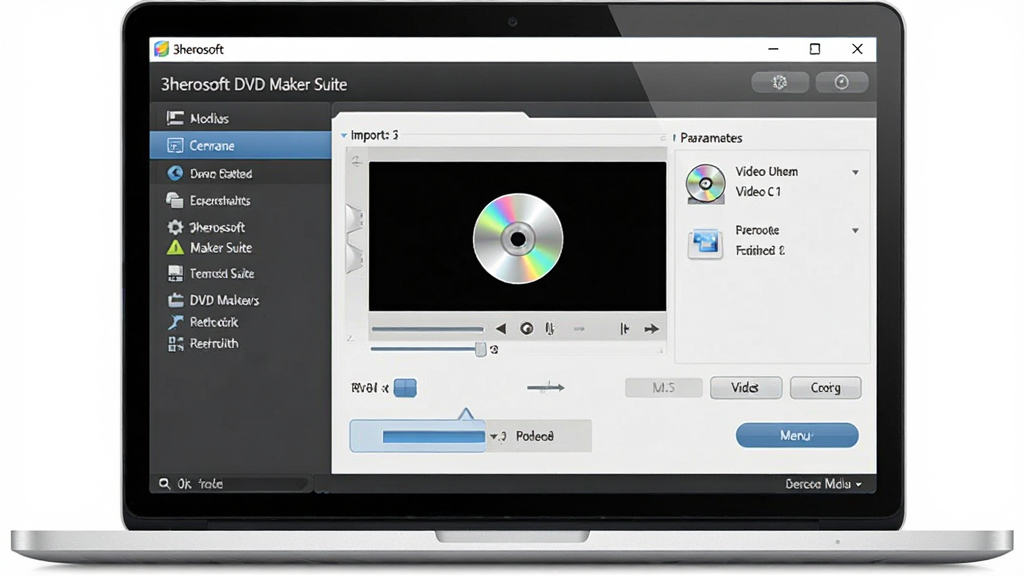1024x576 pixels.
Task: Click the Ecperstraitts sidebar icon
Action: click(x=174, y=200)
